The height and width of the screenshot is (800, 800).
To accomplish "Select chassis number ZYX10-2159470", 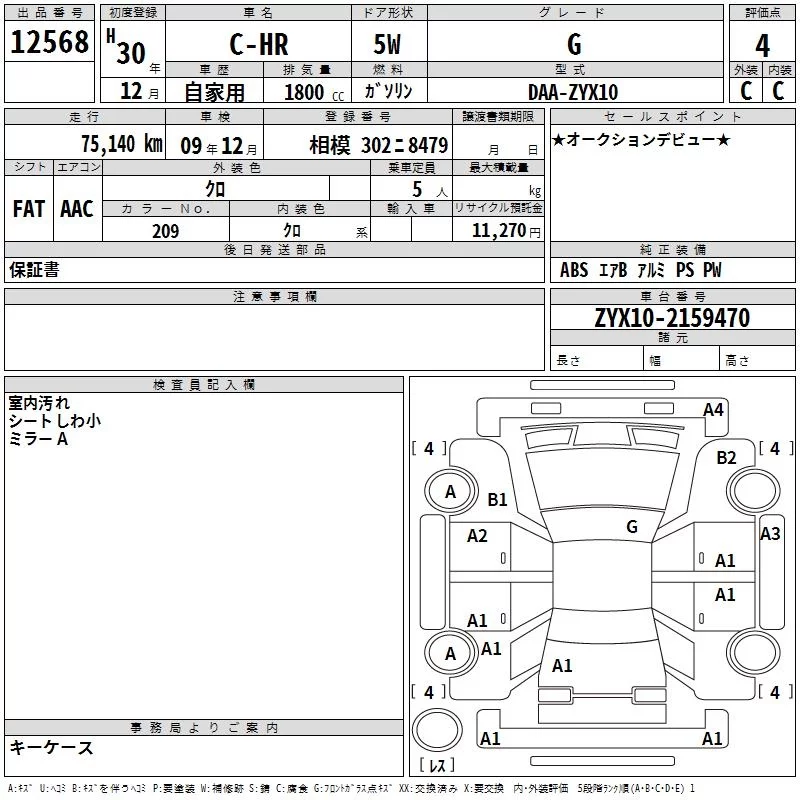I will pos(672,318).
